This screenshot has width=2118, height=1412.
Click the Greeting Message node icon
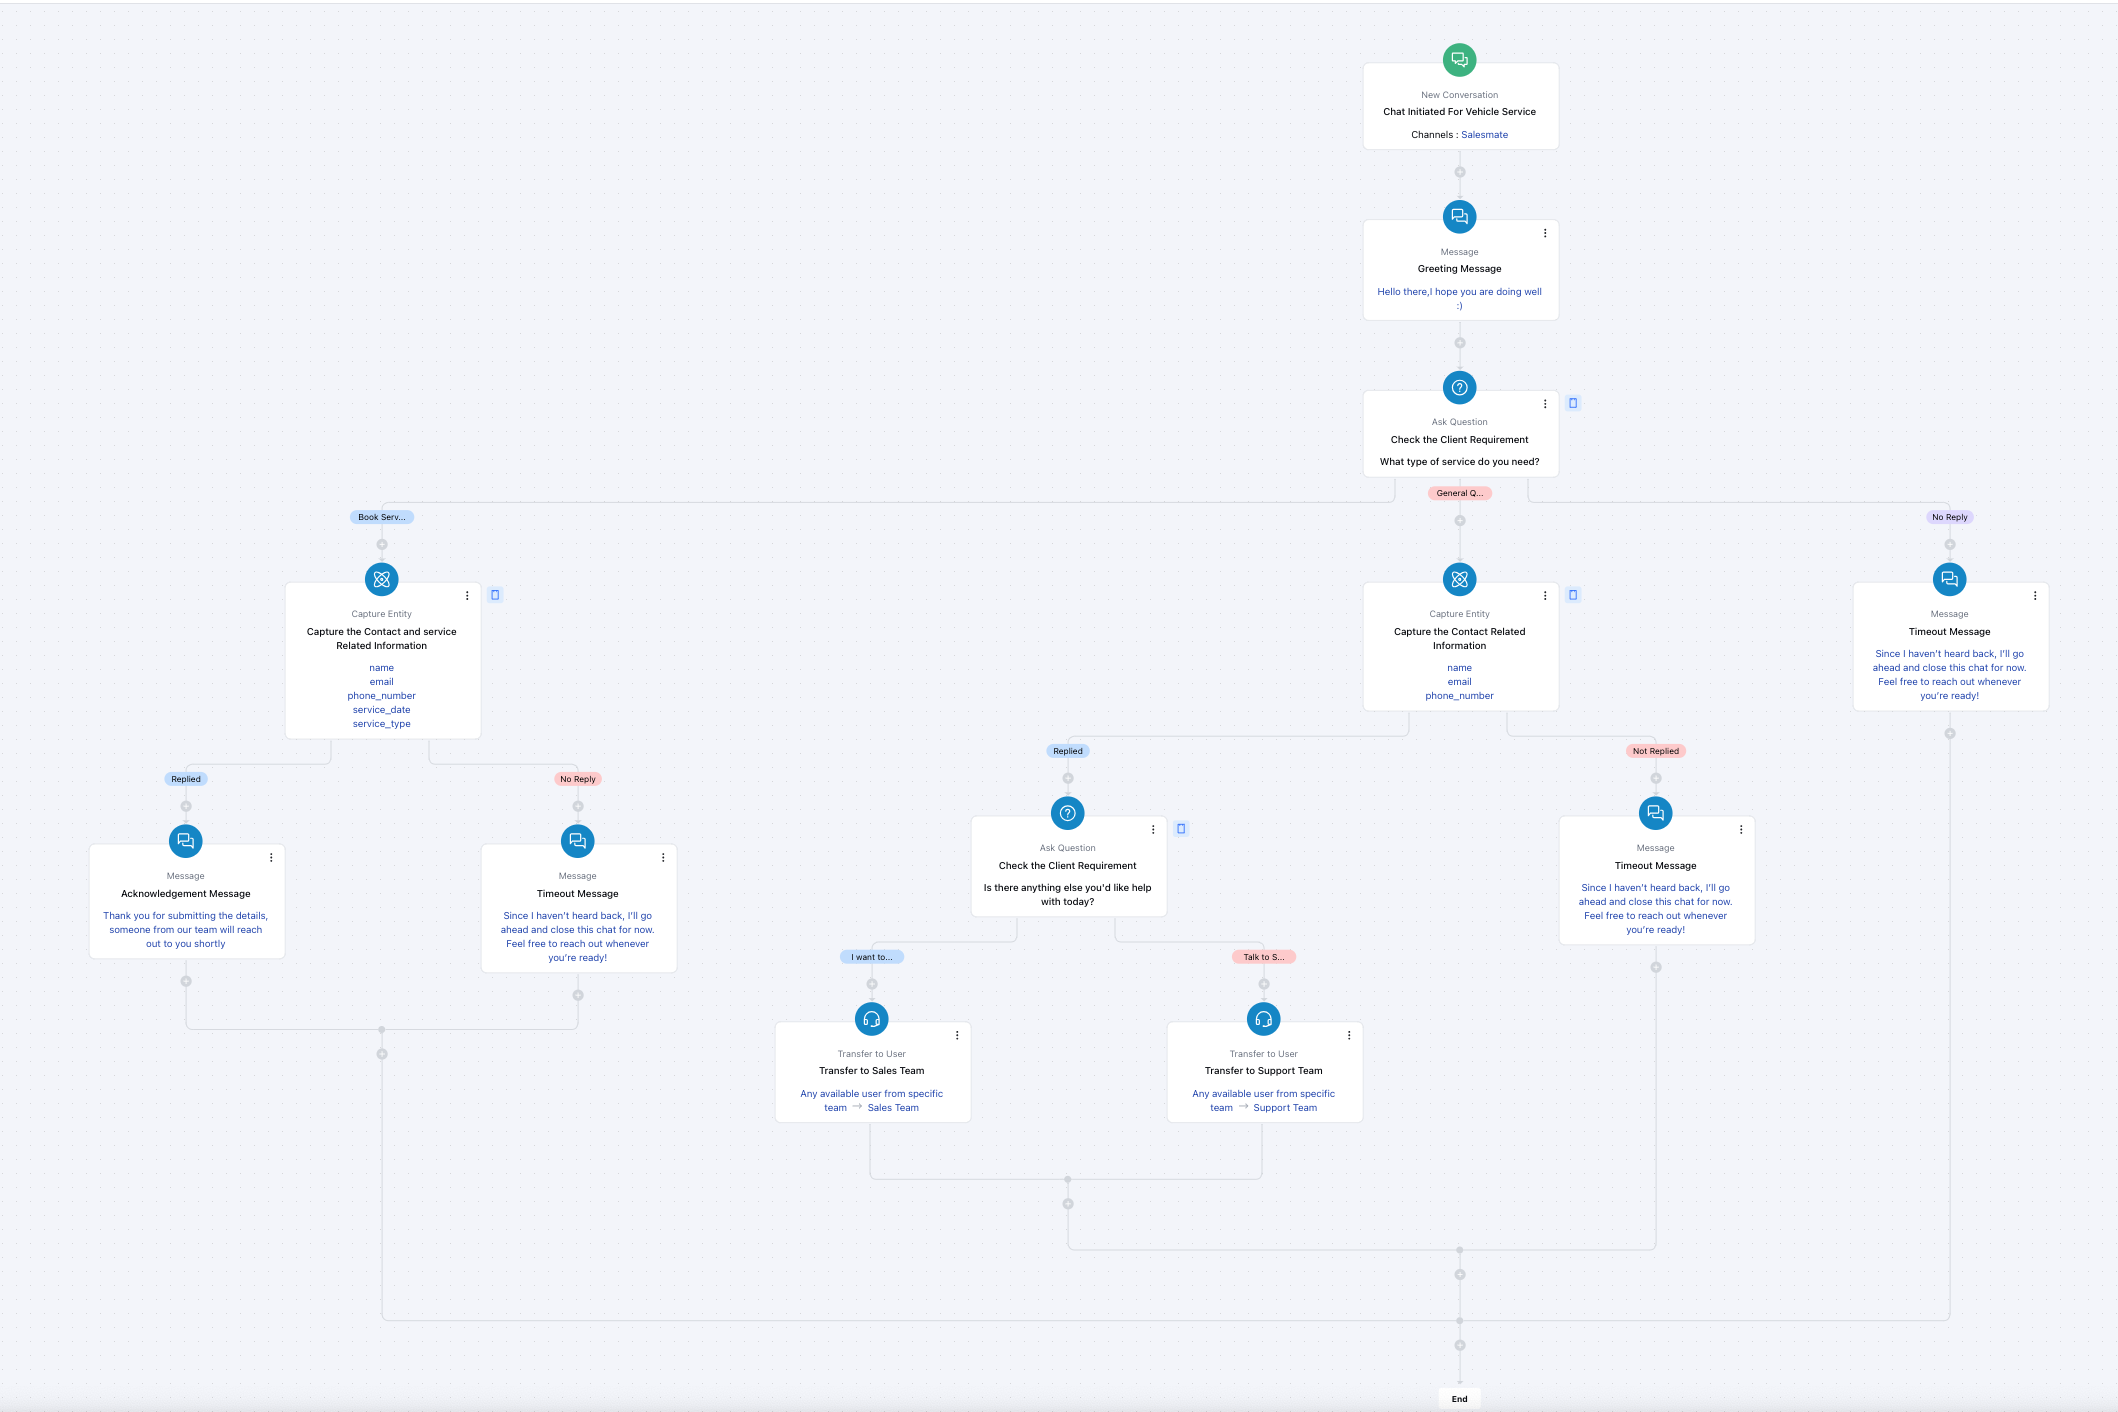(x=1459, y=216)
